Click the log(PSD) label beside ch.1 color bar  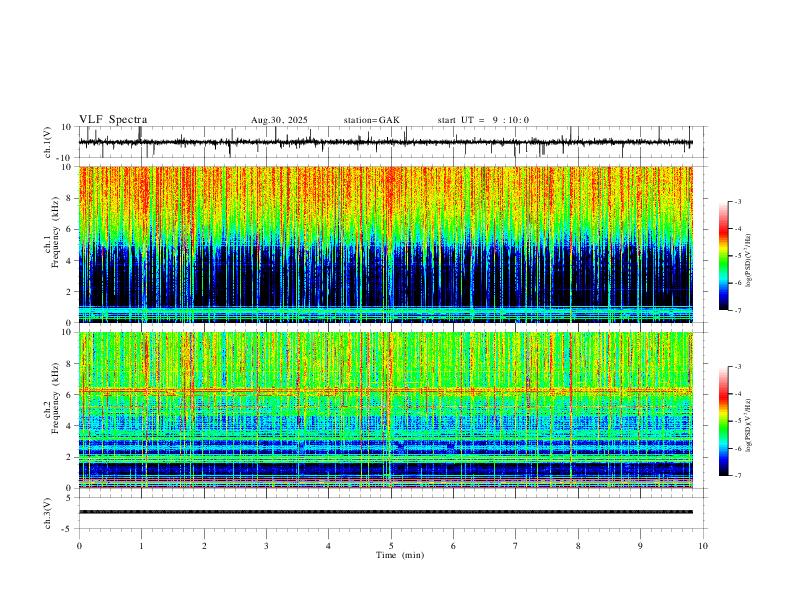[749, 260]
